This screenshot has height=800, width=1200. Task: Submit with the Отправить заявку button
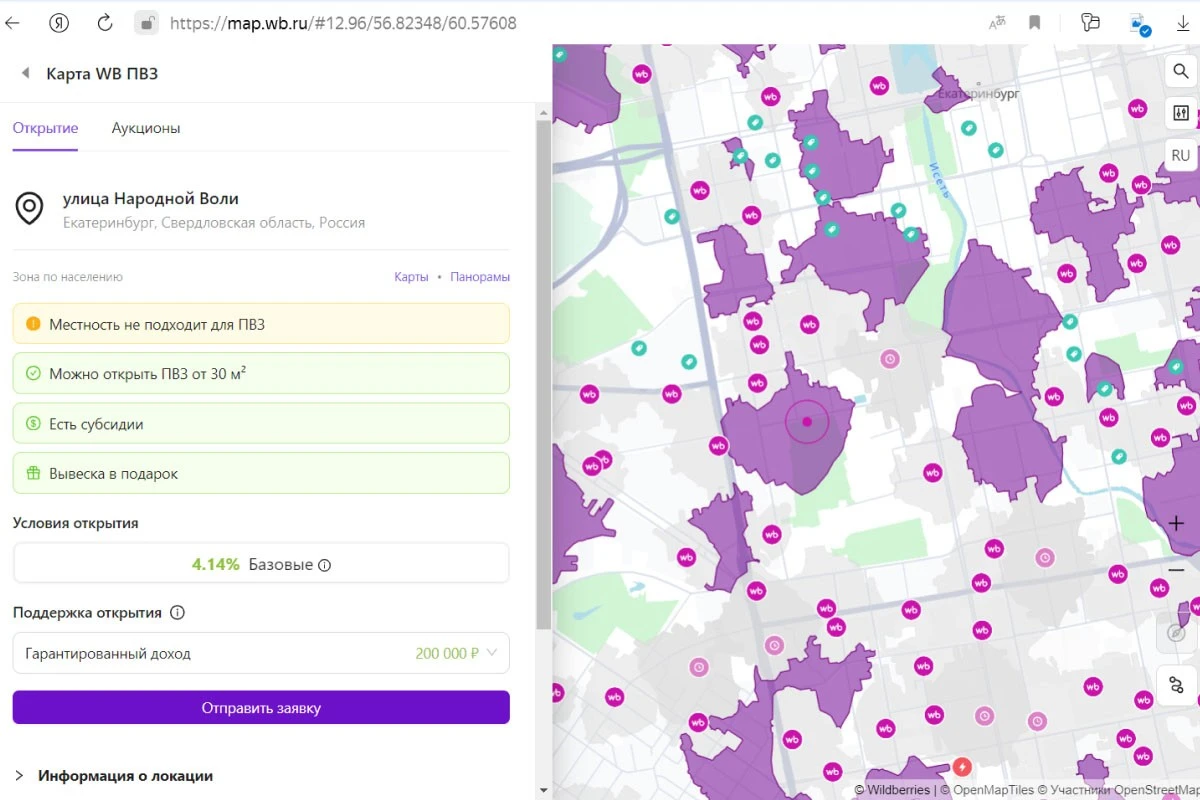(261, 707)
